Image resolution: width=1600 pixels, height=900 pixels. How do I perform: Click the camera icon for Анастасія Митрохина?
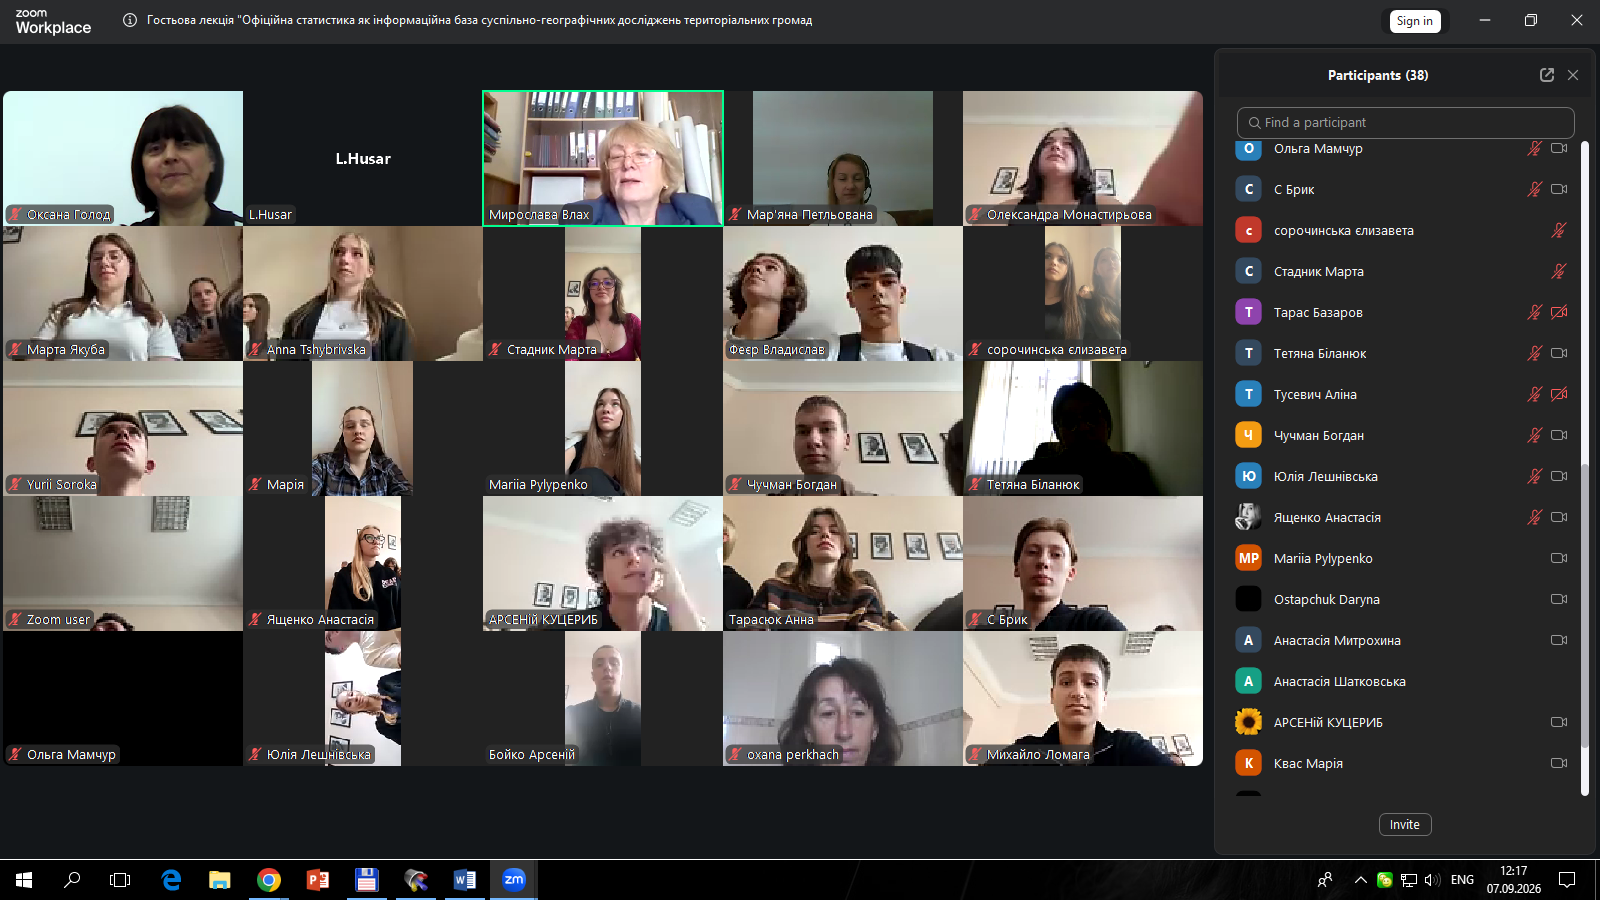1559,640
